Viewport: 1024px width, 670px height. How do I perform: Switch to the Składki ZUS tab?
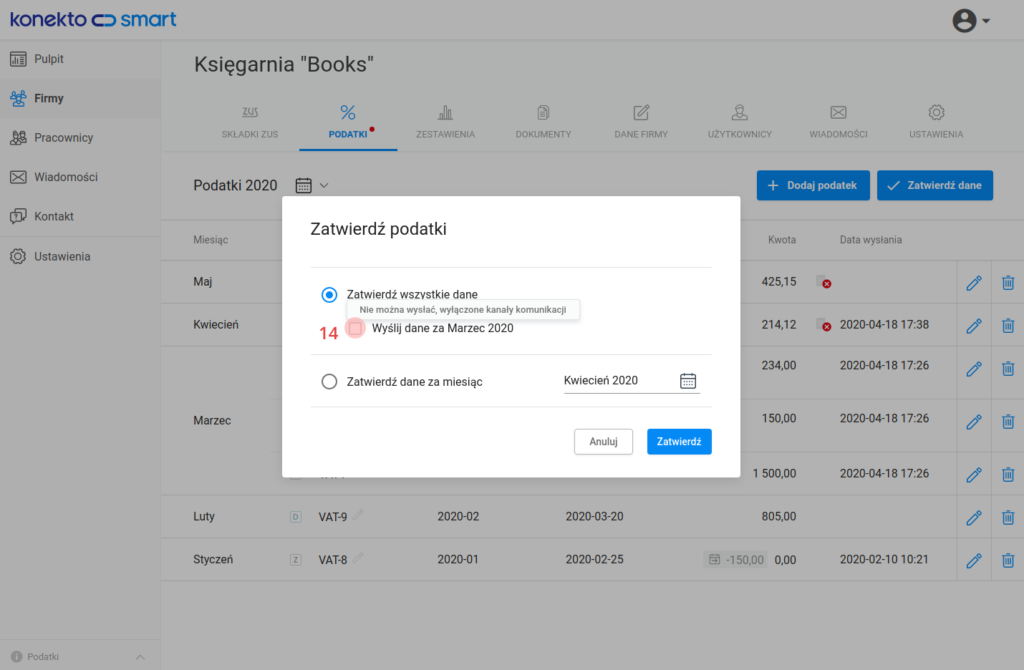pyautogui.click(x=249, y=122)
